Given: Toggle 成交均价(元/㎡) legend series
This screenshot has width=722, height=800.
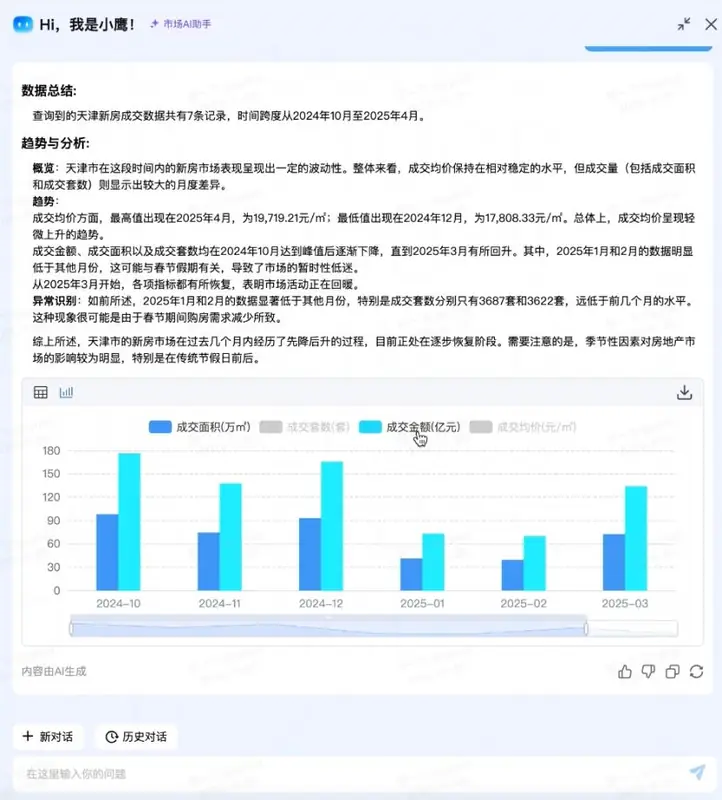Looking at the screenshot, I should [522, 427].
